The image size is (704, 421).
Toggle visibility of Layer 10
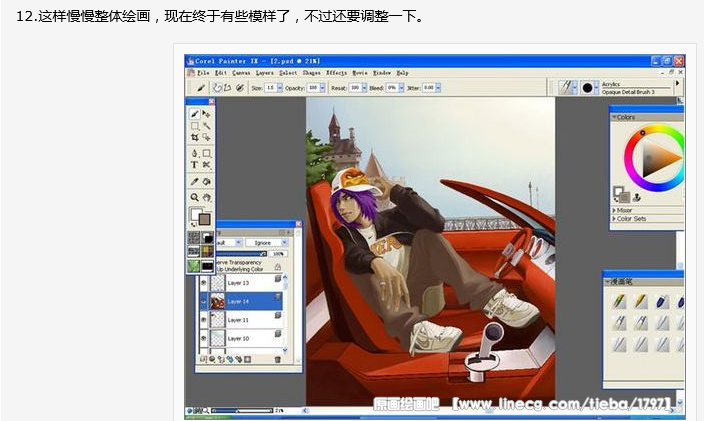coord(204,339)
